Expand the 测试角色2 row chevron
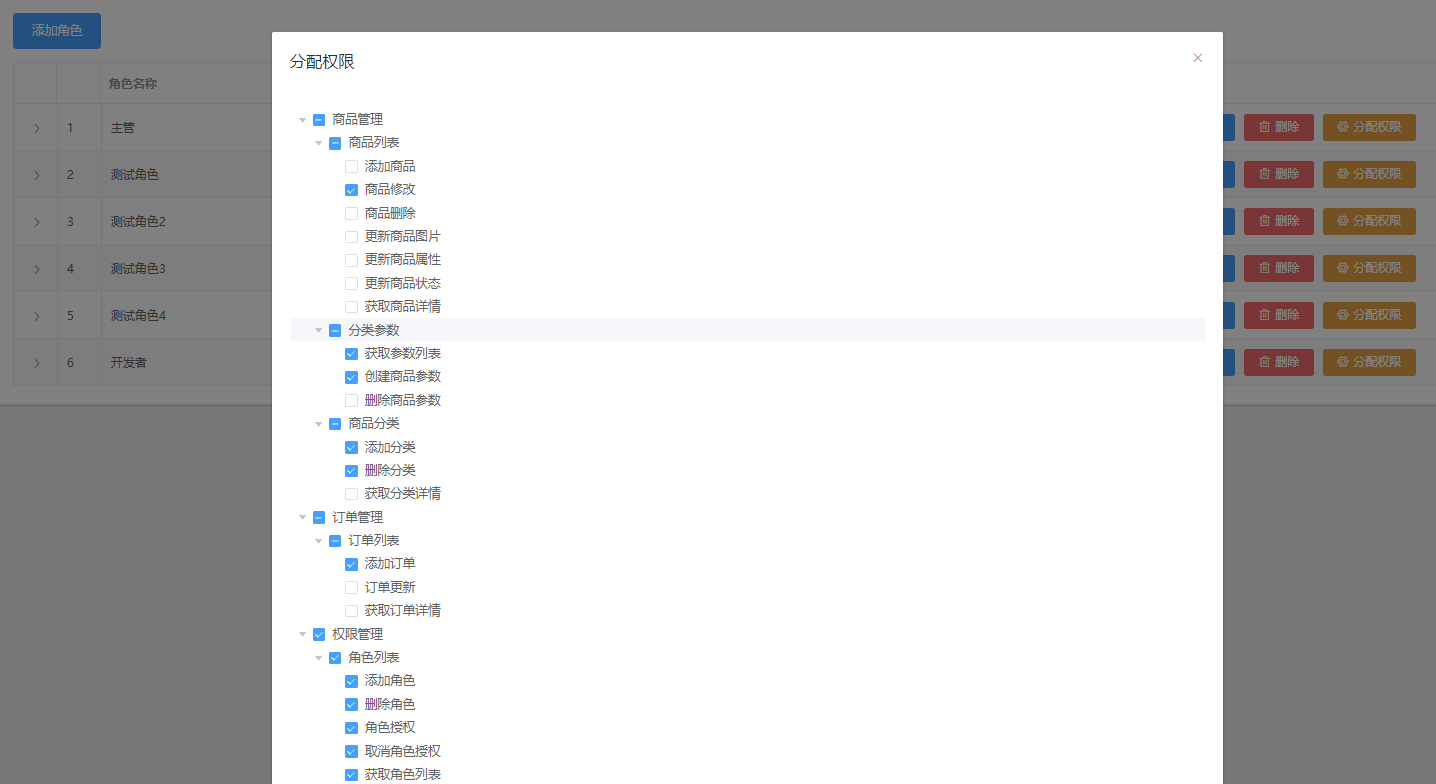1436x784 pixels. (36, 222)
